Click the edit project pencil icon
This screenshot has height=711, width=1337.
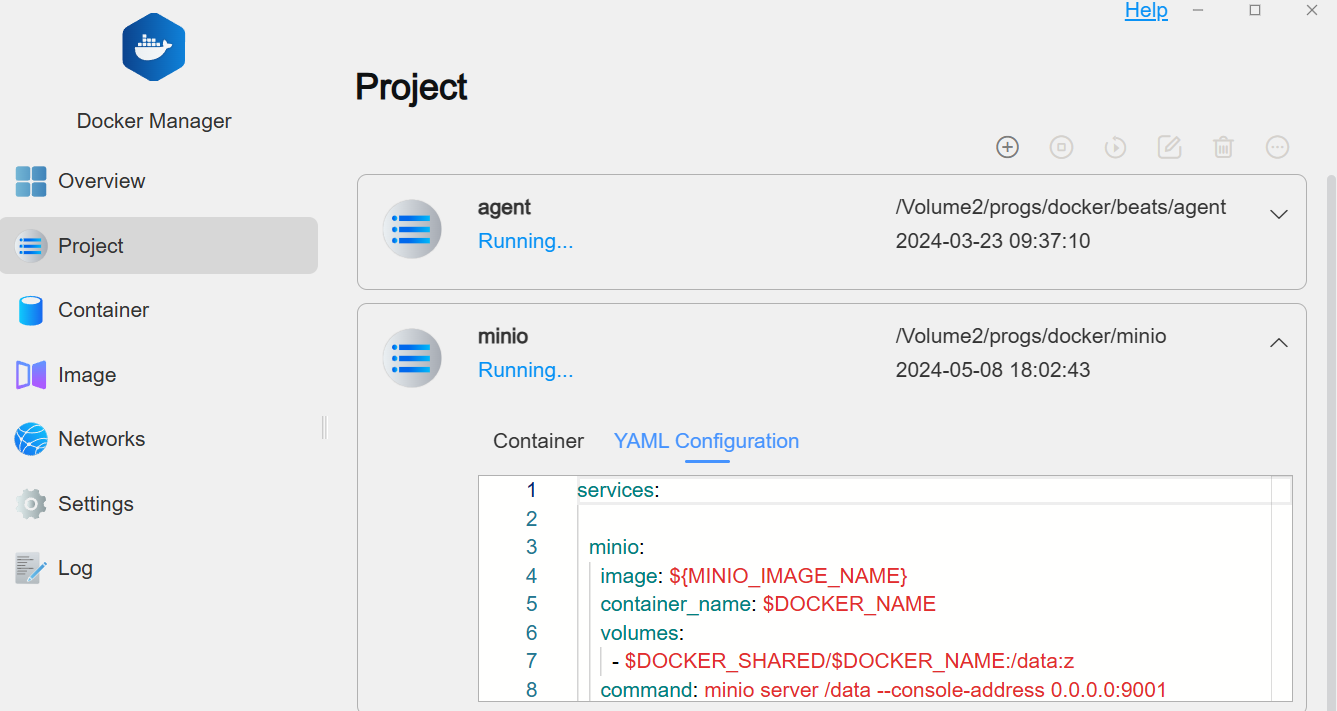pyautogui.click(x=1169, y=147)
